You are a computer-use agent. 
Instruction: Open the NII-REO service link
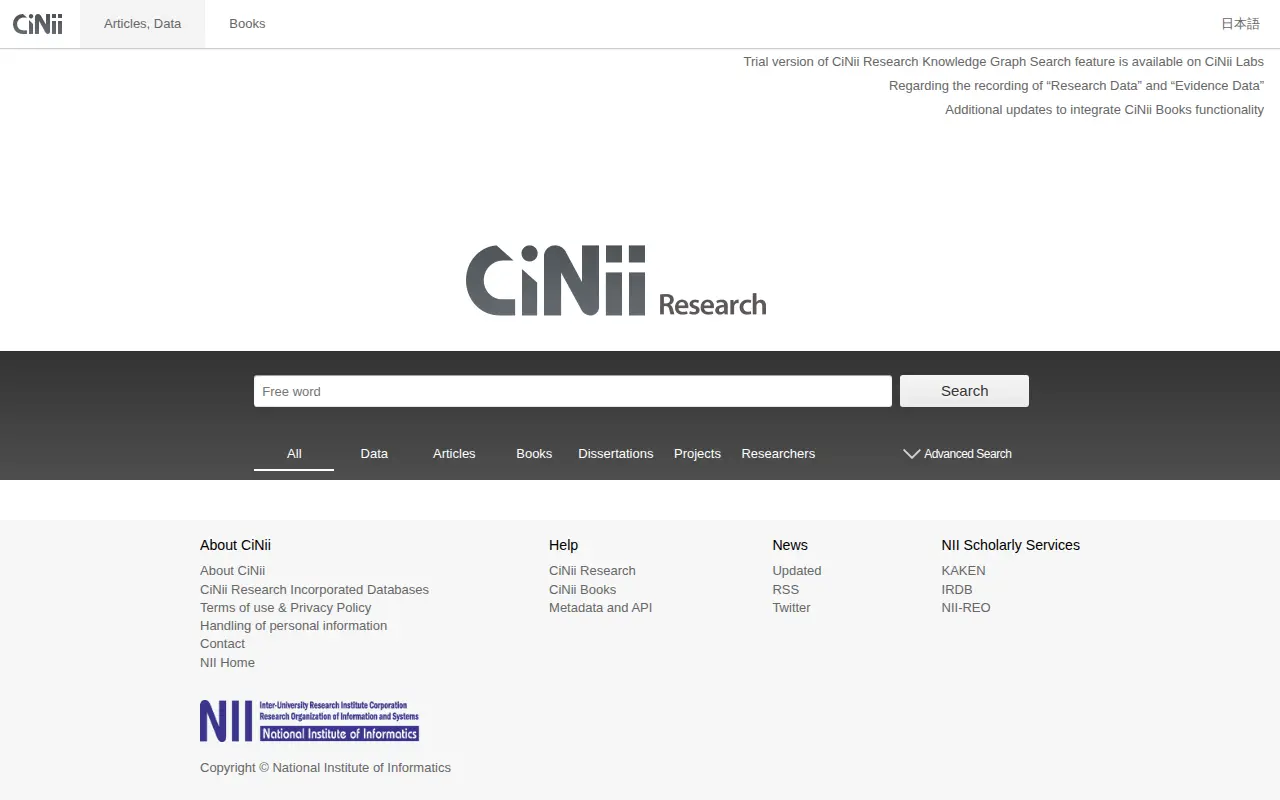point(965,608)
